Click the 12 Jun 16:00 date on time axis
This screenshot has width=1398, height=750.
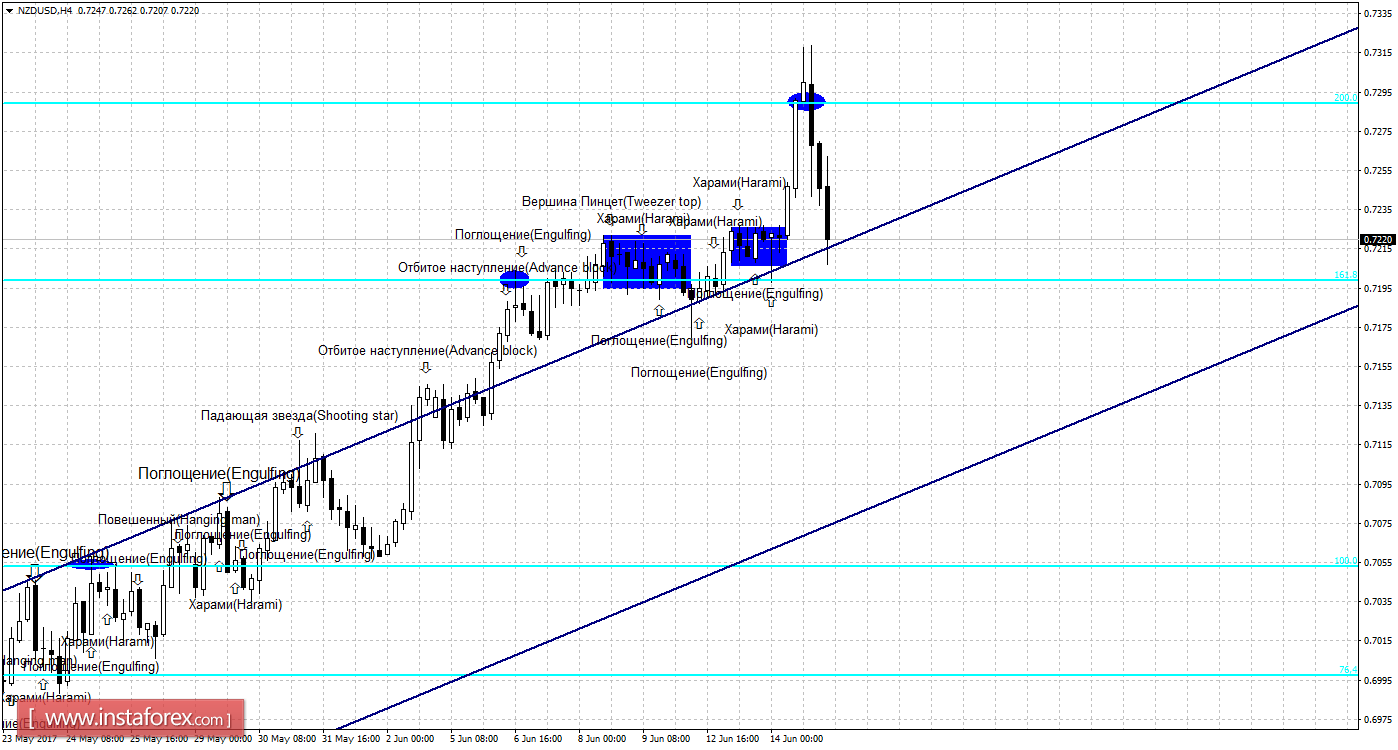(x=733, y=739)
